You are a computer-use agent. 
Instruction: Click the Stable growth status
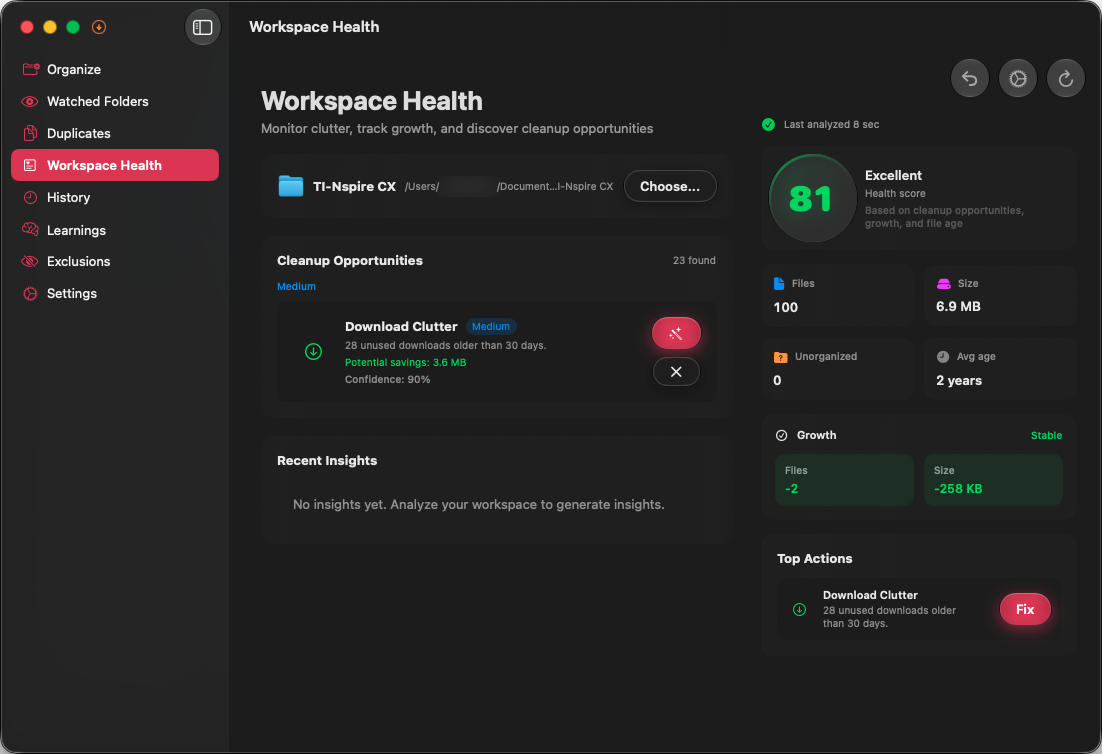[x=1046, y=436]
